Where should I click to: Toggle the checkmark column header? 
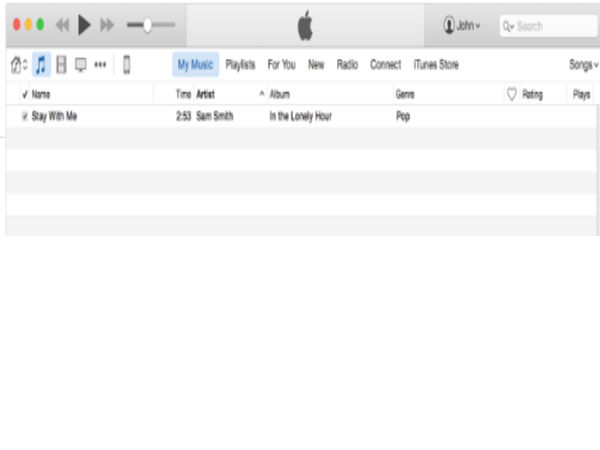point(25,94)
